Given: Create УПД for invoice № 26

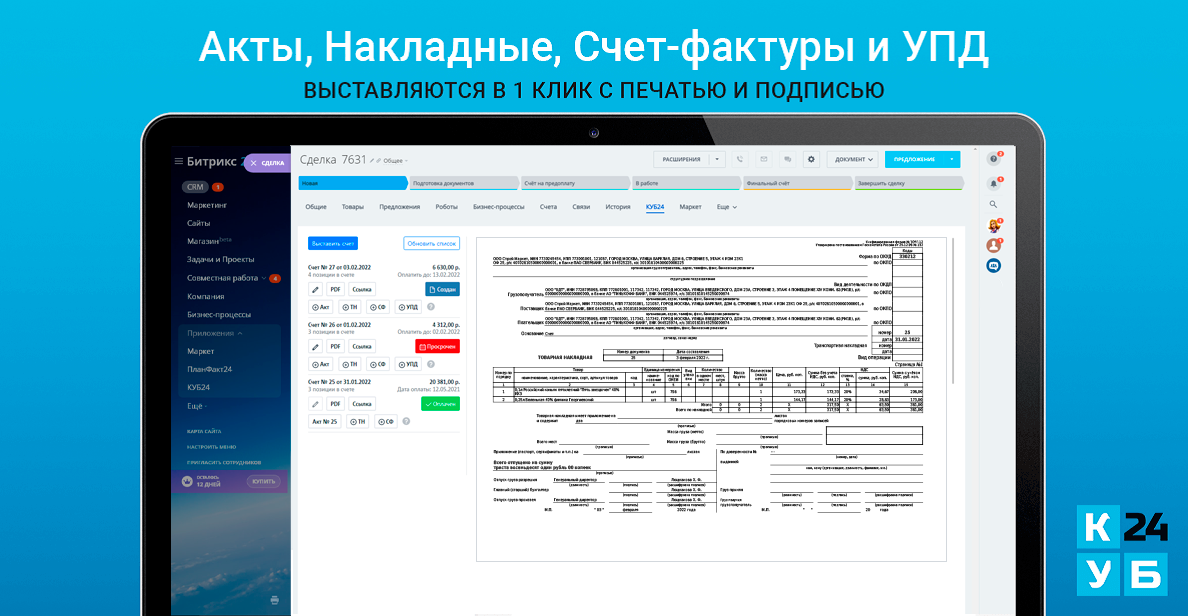Looking at the screenshot, I should click(408, 364).
